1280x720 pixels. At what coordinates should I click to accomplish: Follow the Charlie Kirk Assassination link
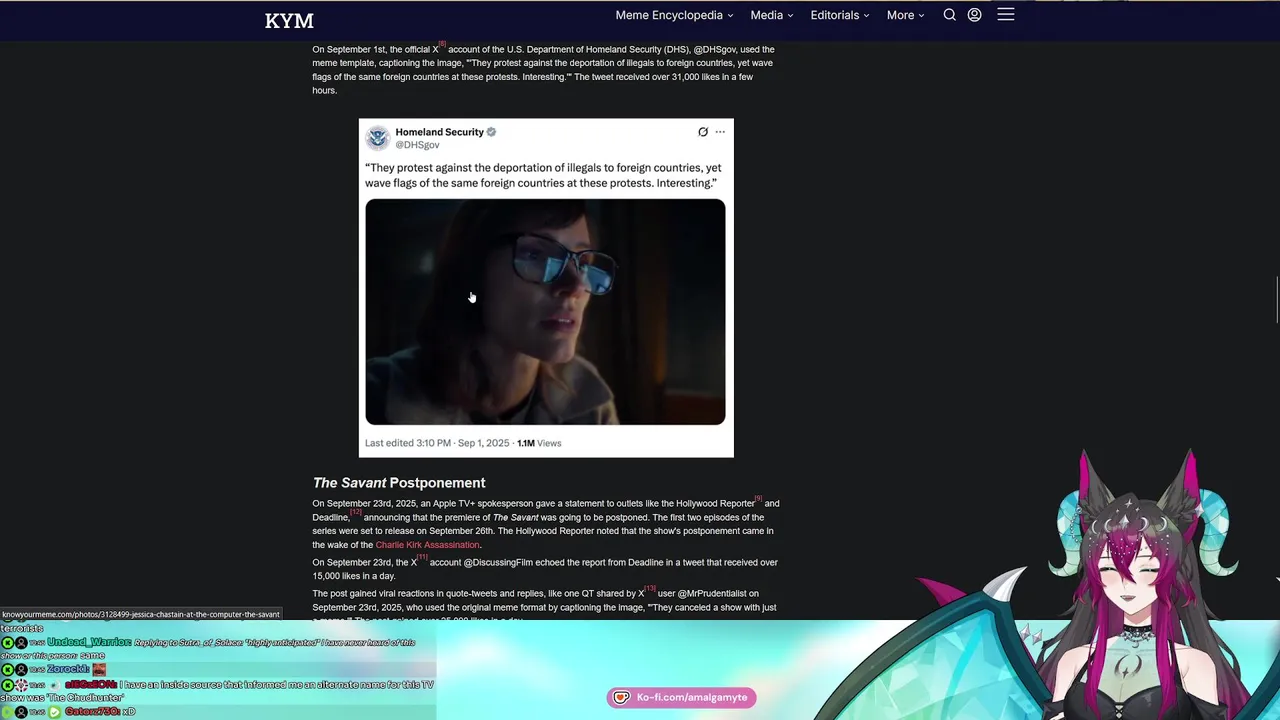coord(427,545)
